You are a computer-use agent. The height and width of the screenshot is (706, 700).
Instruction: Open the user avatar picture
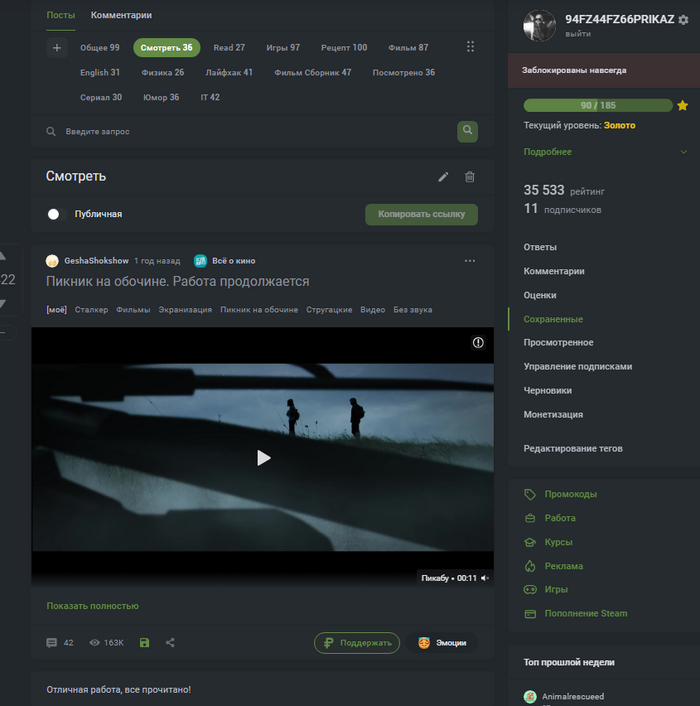click(539, 26)
